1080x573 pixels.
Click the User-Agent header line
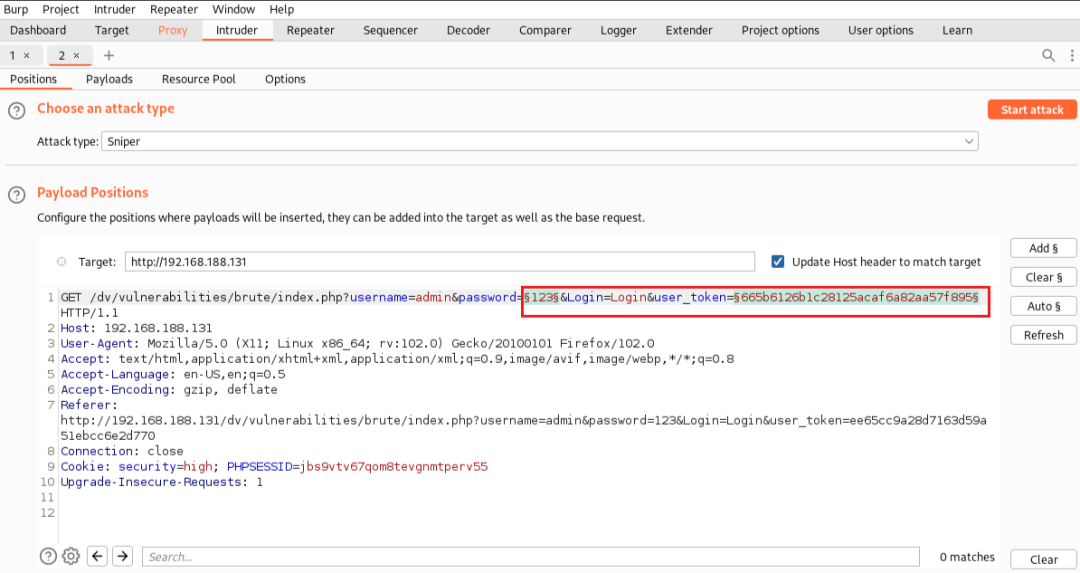[357, 343]
